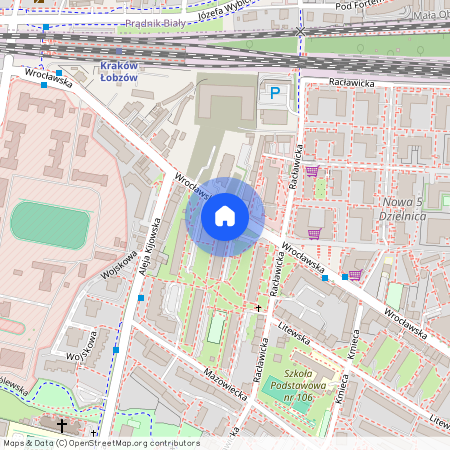Select the blue Parking P icon
The image size is (450, 450).
pyautogui.click(x=275, y=93)
